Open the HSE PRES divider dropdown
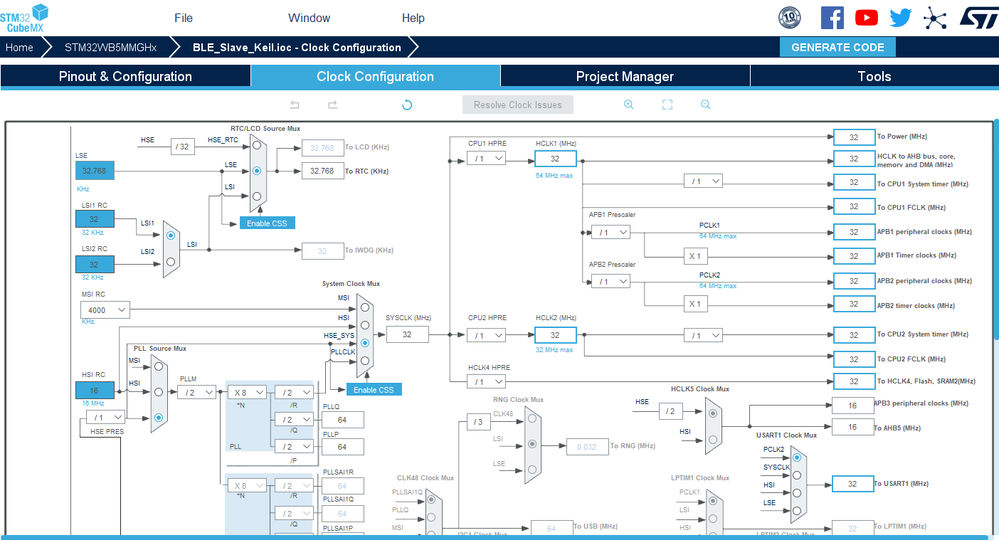This screenshot has height=540, width=999. click(x=106, y=417)
